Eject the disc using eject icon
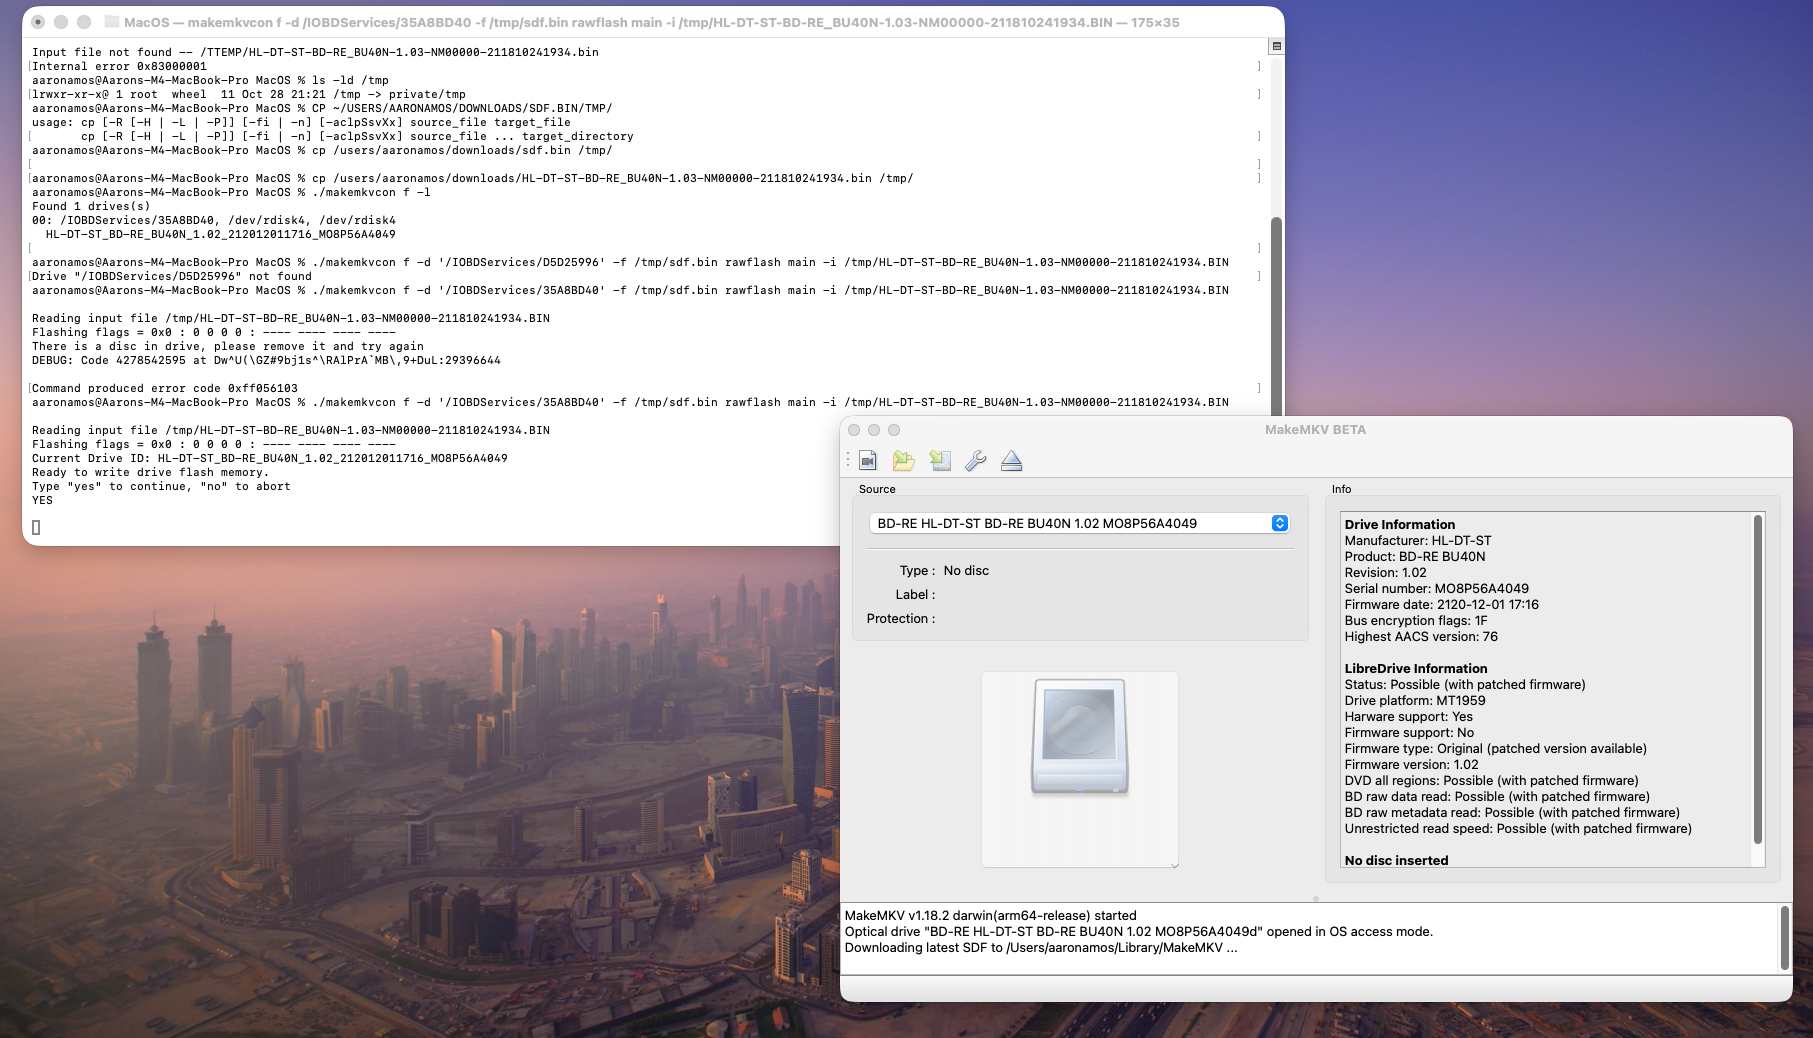Image resolution: width=1813 pixels, height=1038 pixels. pyautogui.click(x=1012, y=461)
